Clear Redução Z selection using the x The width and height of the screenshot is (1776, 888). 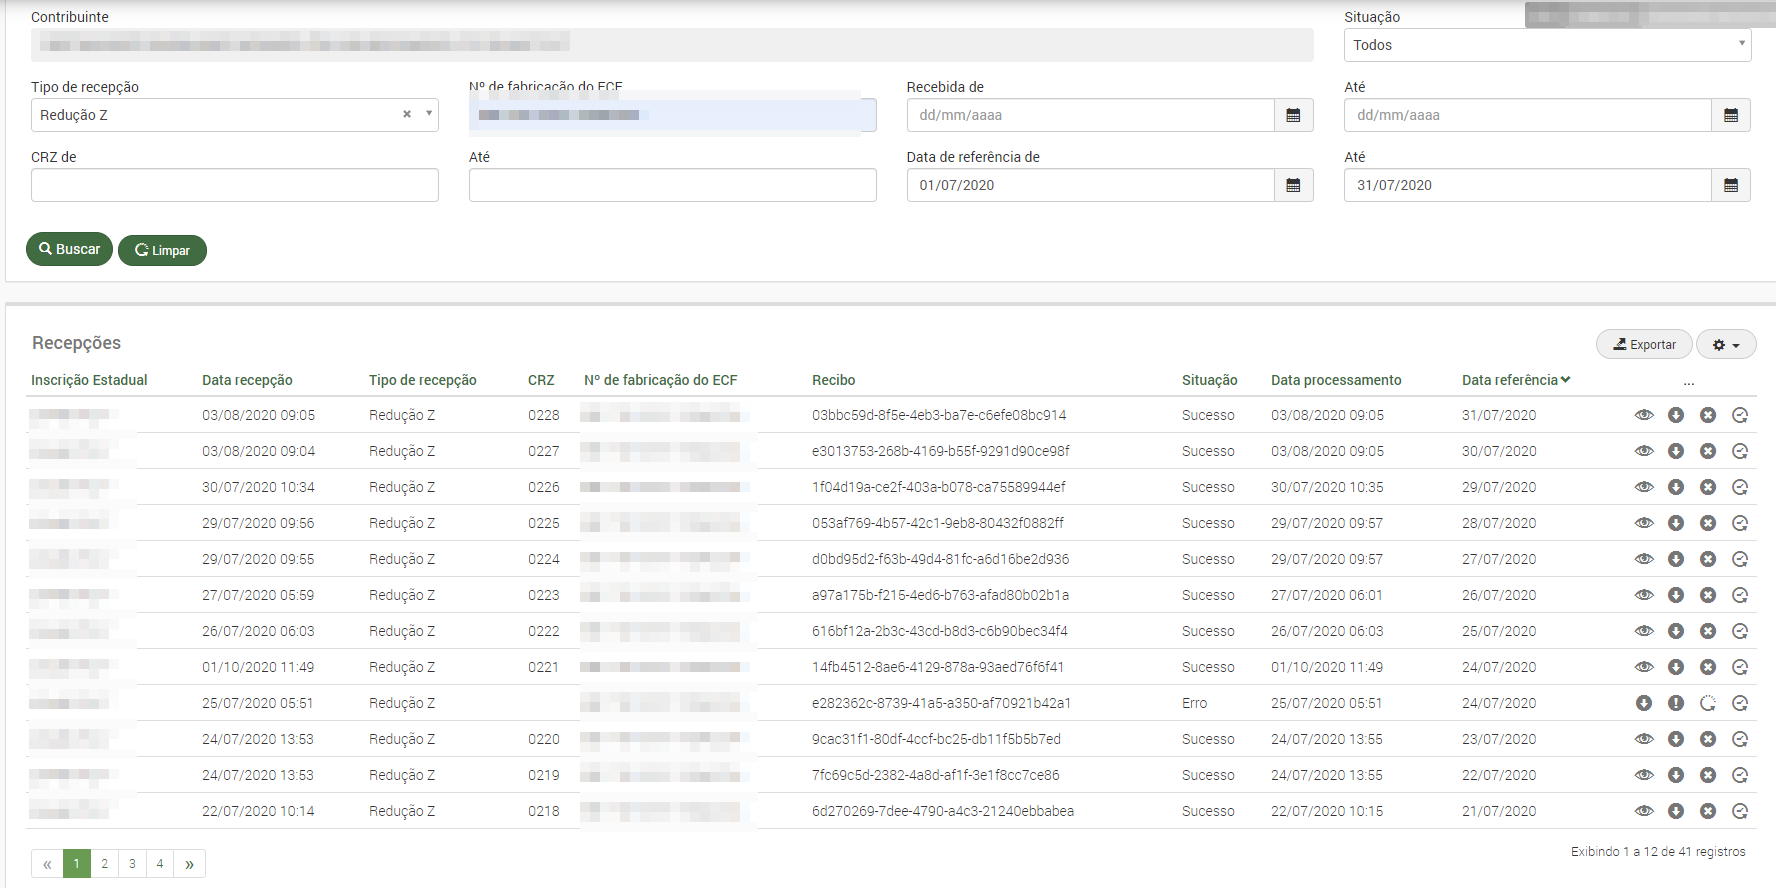click(407, 114)
